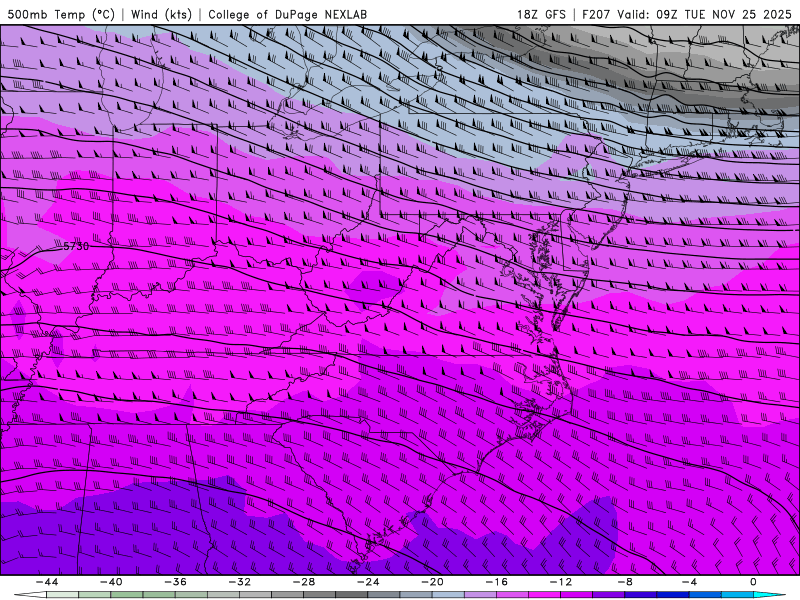This screenshot has height=600, width=800.
Task: Click the "F207" forecast hour text
Action: click(x=597, y=14)
